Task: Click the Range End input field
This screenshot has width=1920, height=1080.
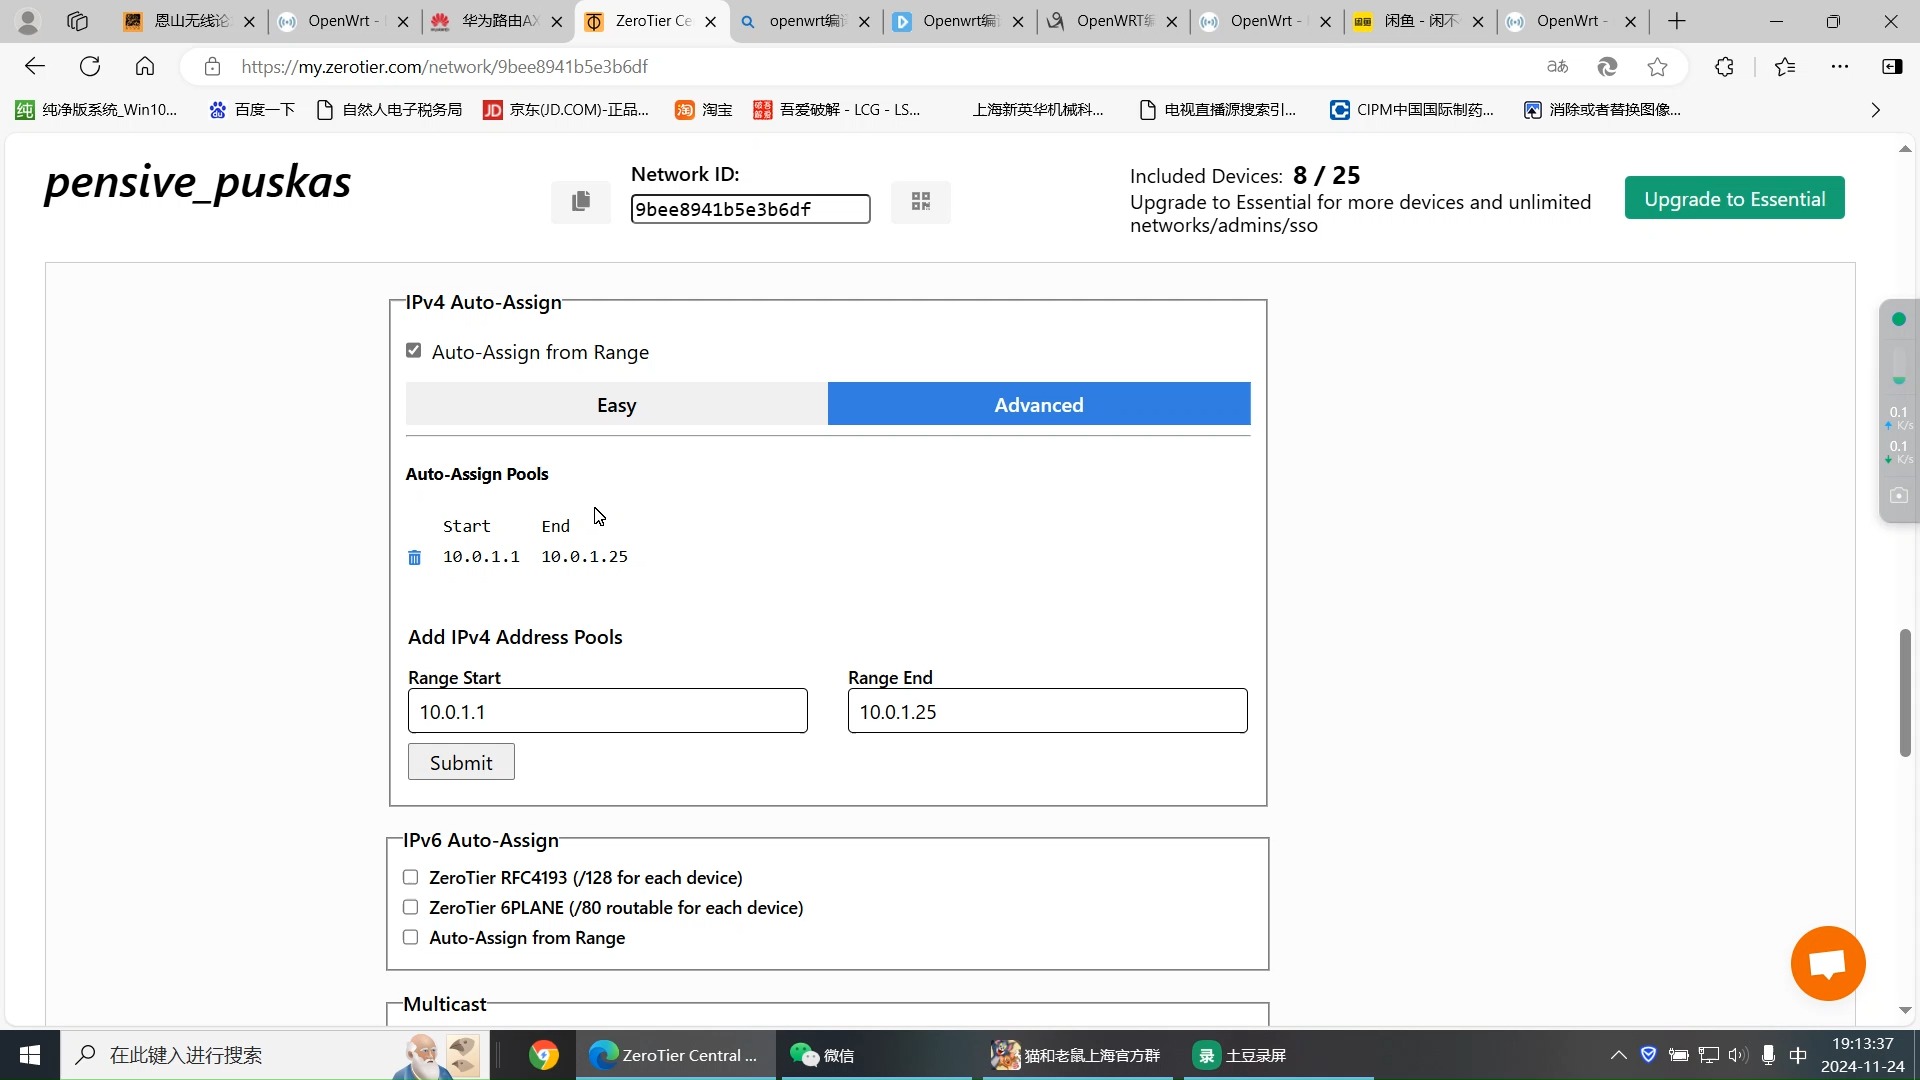Action: tap(1046, 711)
